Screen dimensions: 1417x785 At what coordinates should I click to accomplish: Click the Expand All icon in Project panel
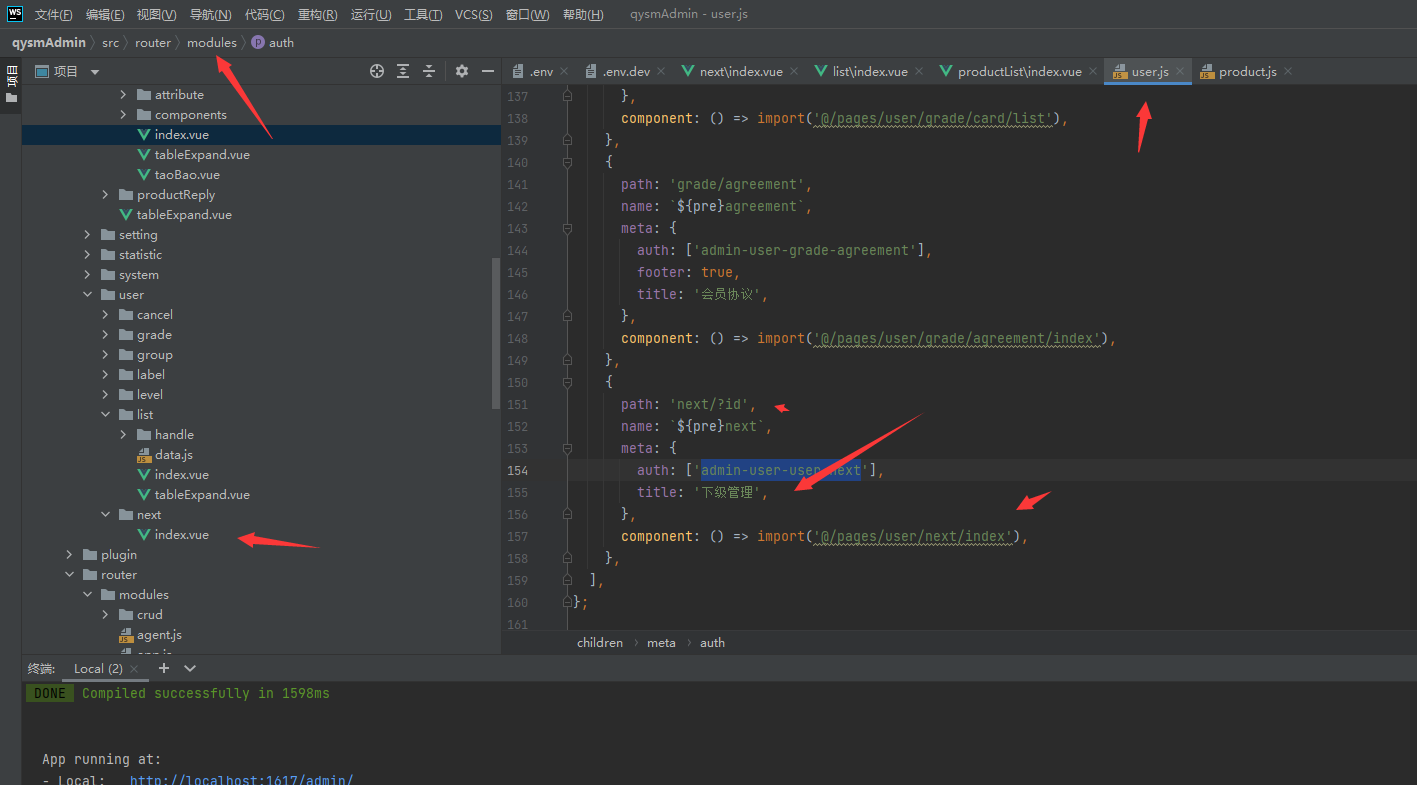tap(403, 71)
